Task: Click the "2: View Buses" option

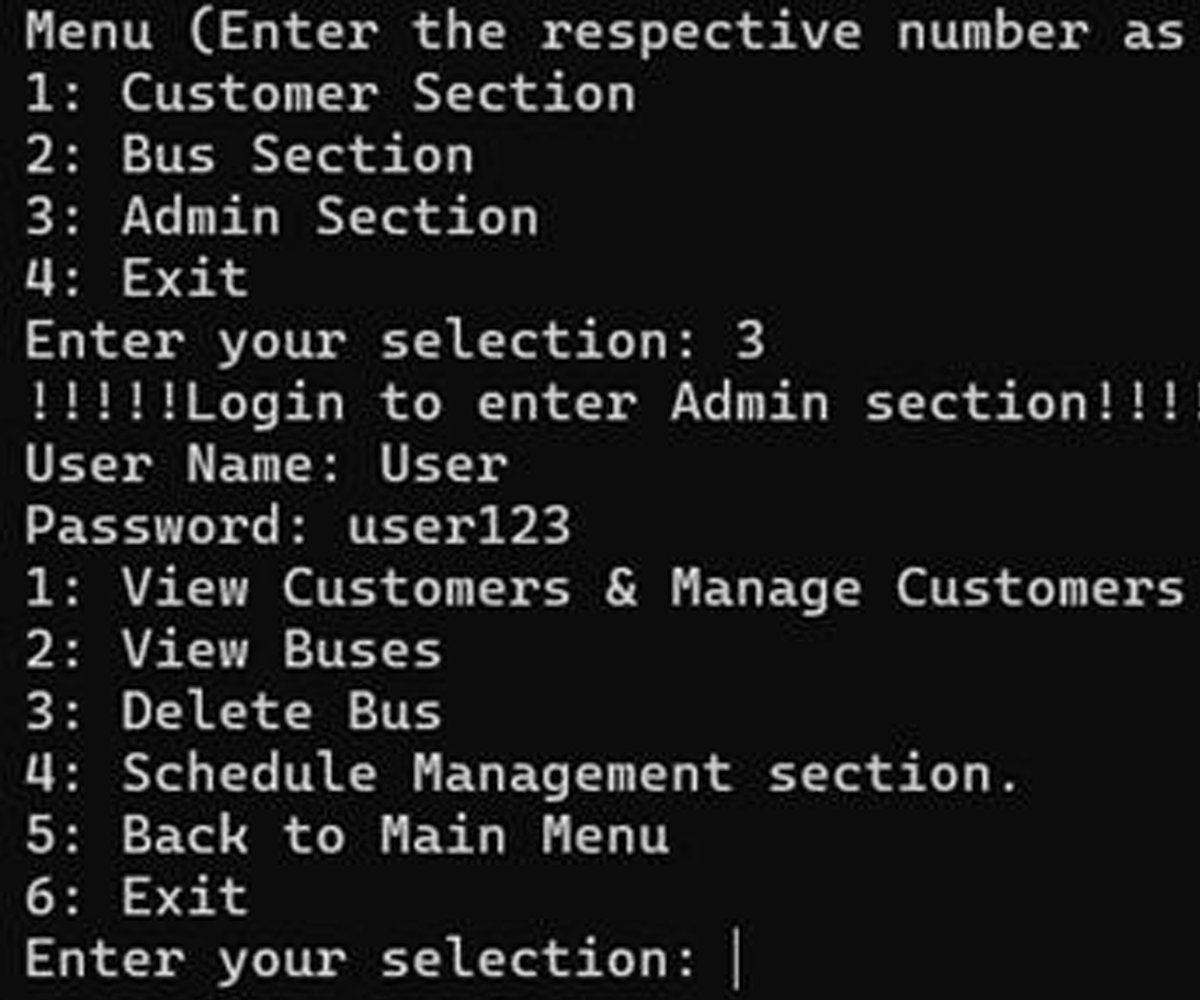Action: pyautogui.click(x=232, y=650)
